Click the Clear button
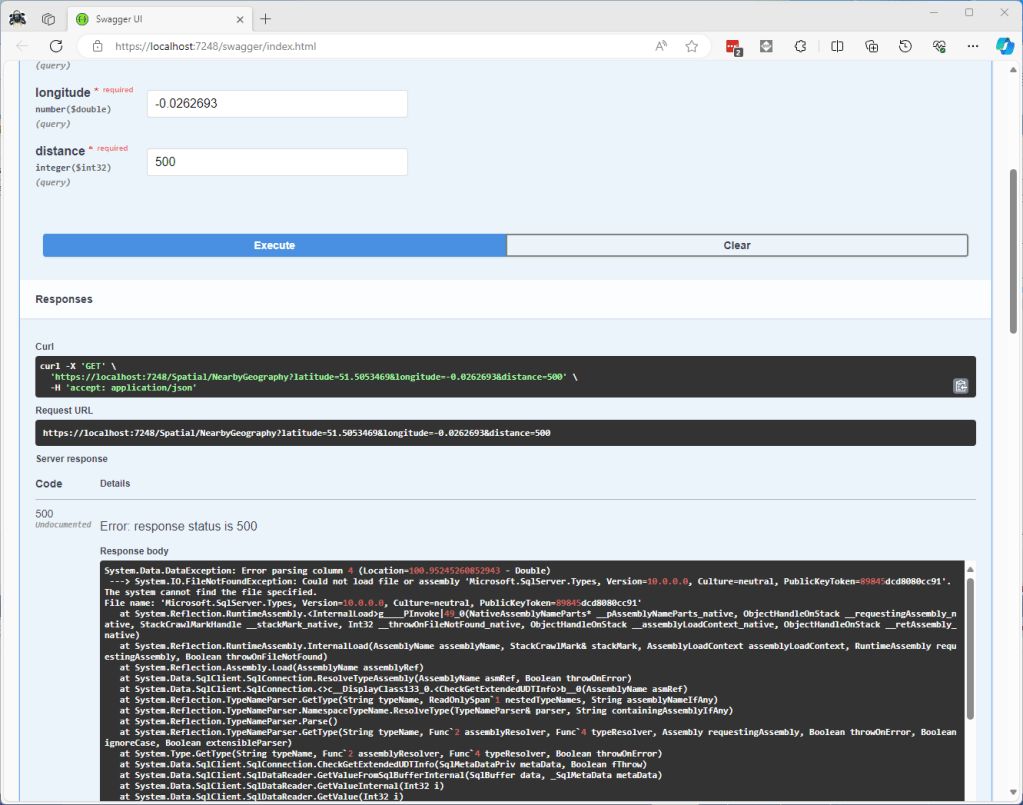 (737, 245)
